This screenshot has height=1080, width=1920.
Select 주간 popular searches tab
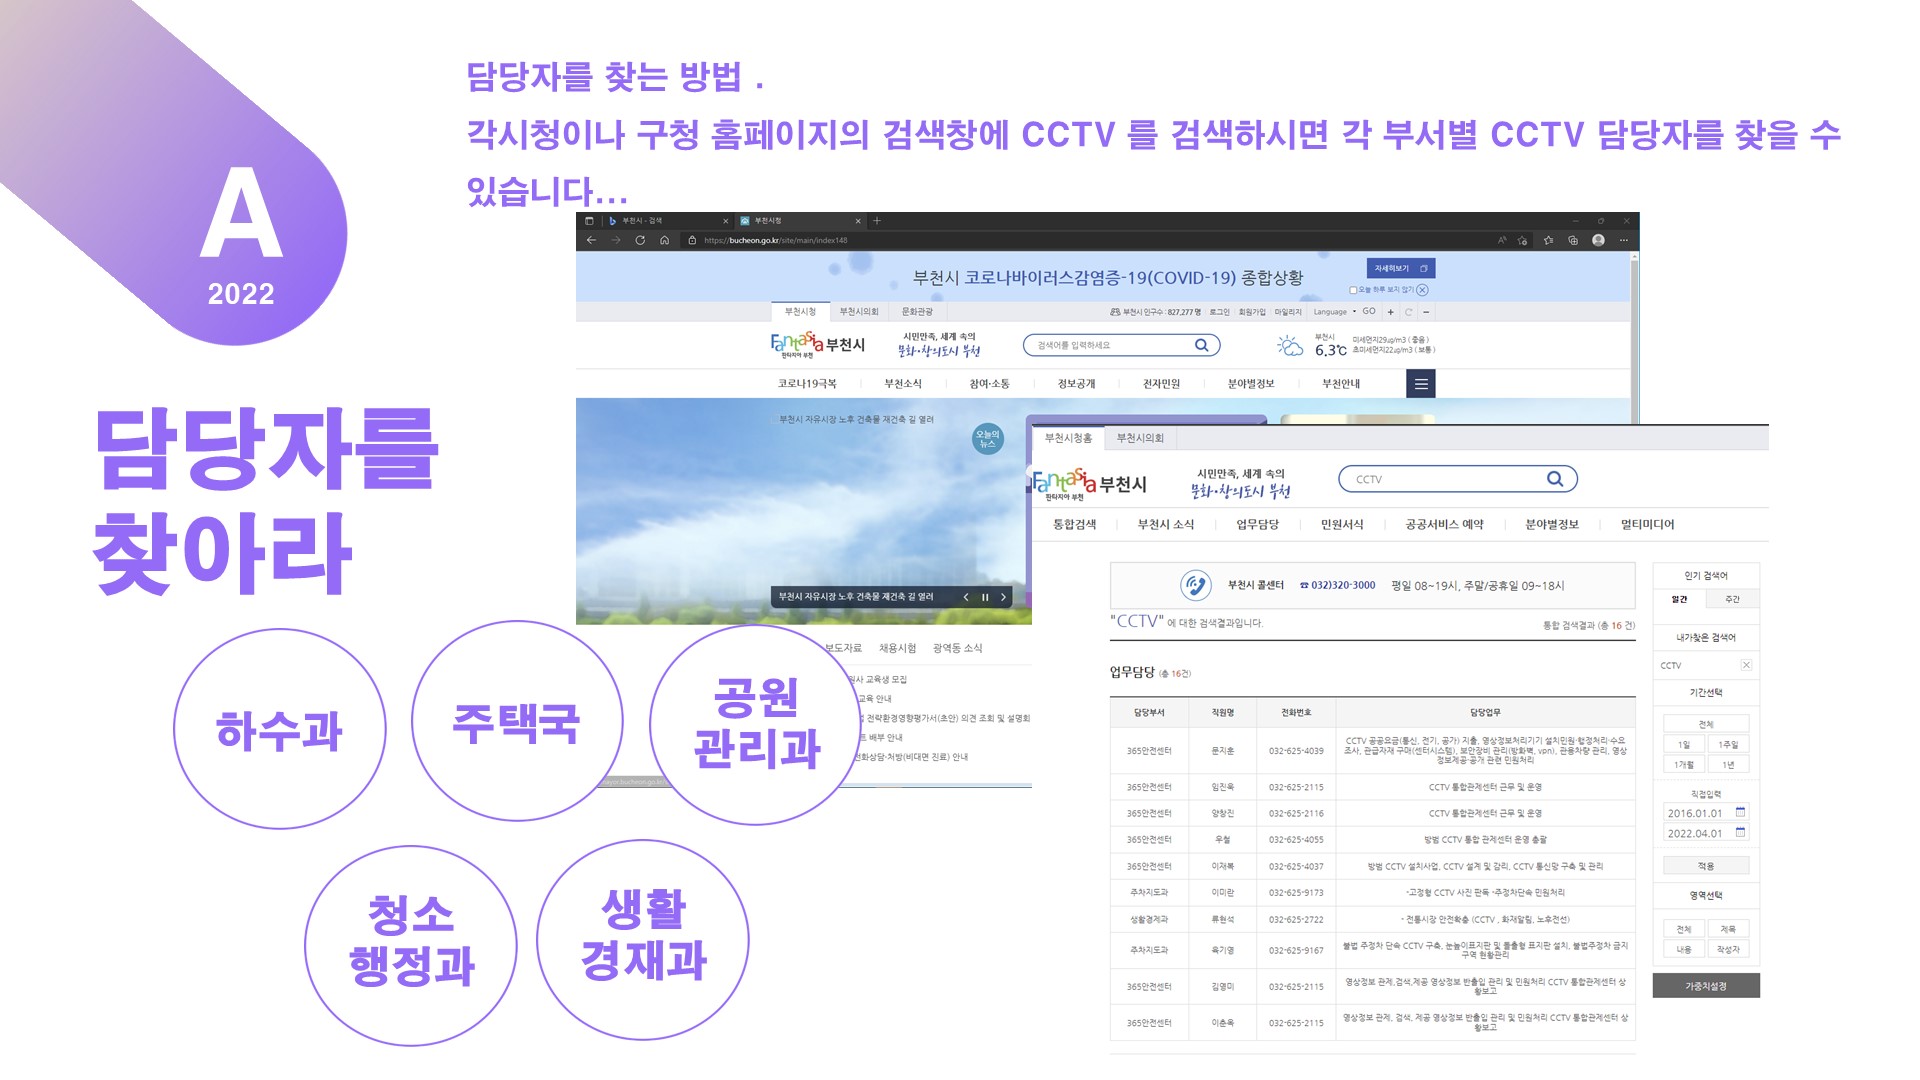(x=1732, y=599)
